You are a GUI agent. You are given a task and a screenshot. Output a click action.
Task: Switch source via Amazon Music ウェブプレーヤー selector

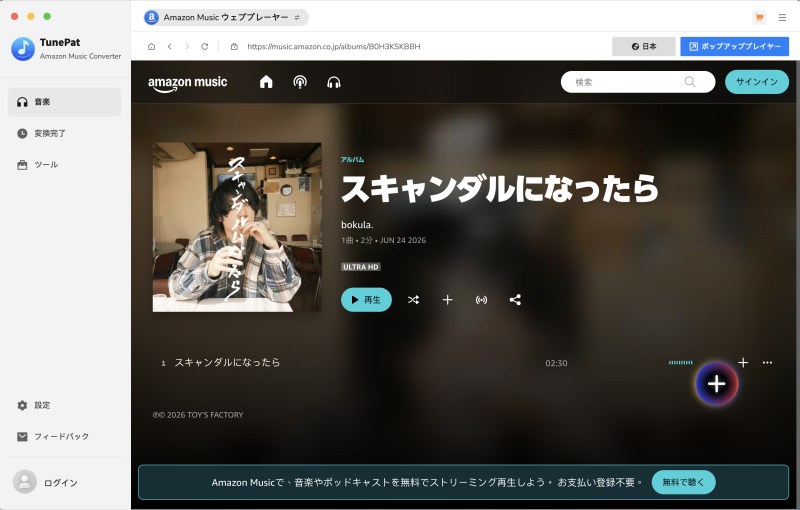pyautogui.click(x=226, y=17)
